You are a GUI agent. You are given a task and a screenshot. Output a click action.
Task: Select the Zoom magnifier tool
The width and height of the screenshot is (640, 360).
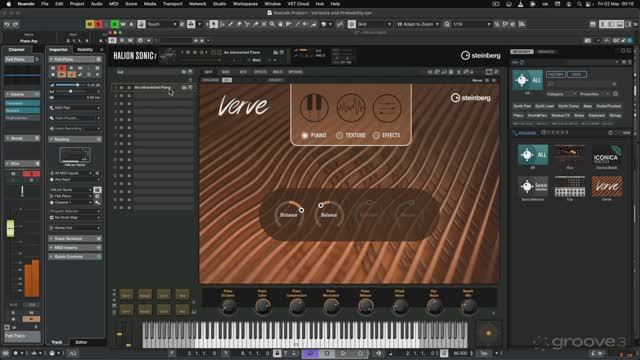tap(272, 24)
